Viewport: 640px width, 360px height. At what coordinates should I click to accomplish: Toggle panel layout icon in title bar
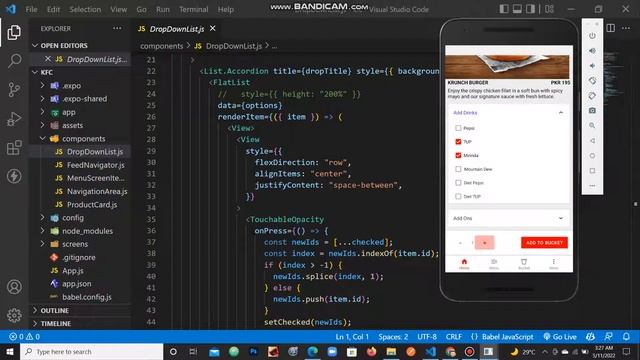tap(517, 9)
